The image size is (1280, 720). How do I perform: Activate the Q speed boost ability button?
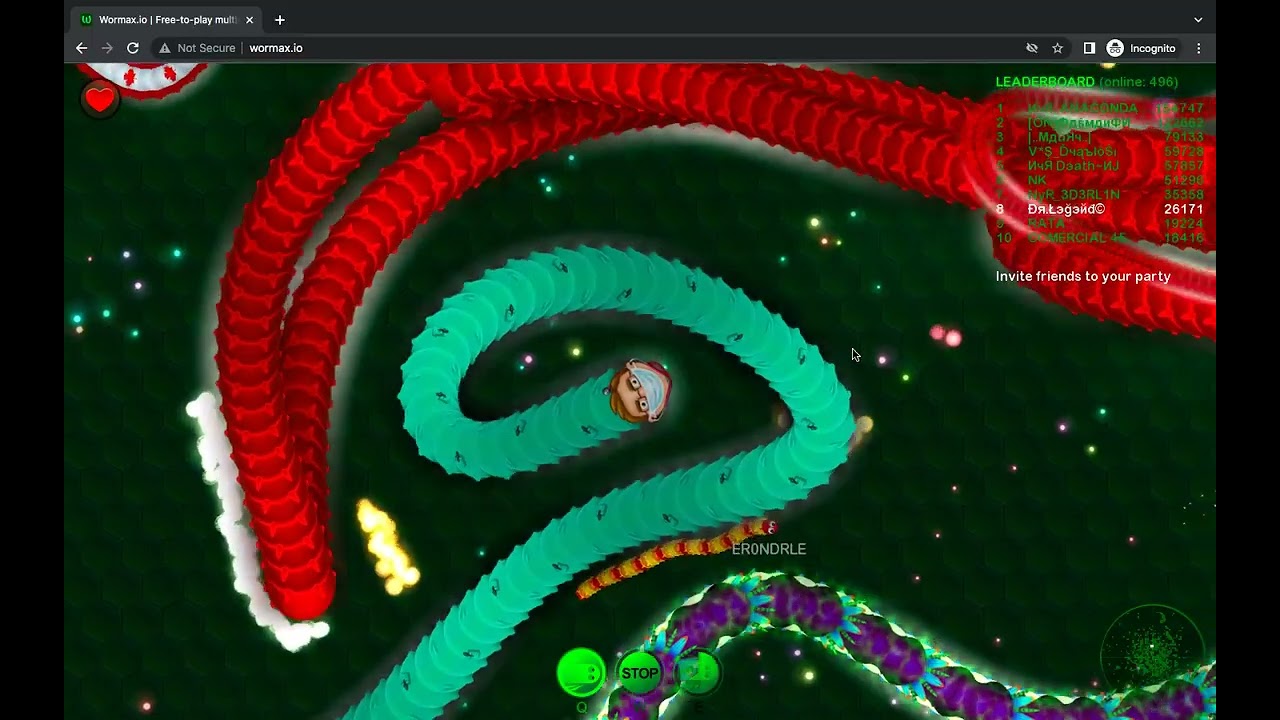[581, 672]
